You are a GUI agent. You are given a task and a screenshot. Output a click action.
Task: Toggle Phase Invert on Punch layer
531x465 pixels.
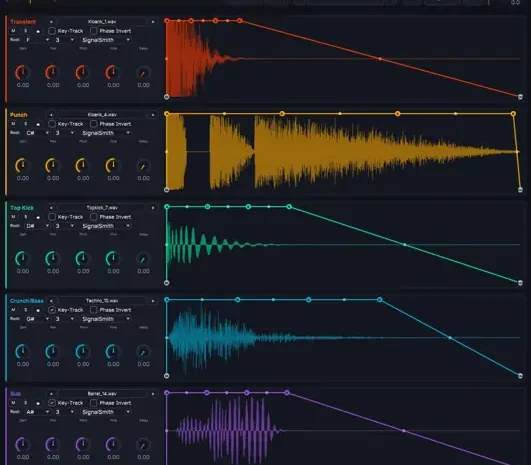93,124
